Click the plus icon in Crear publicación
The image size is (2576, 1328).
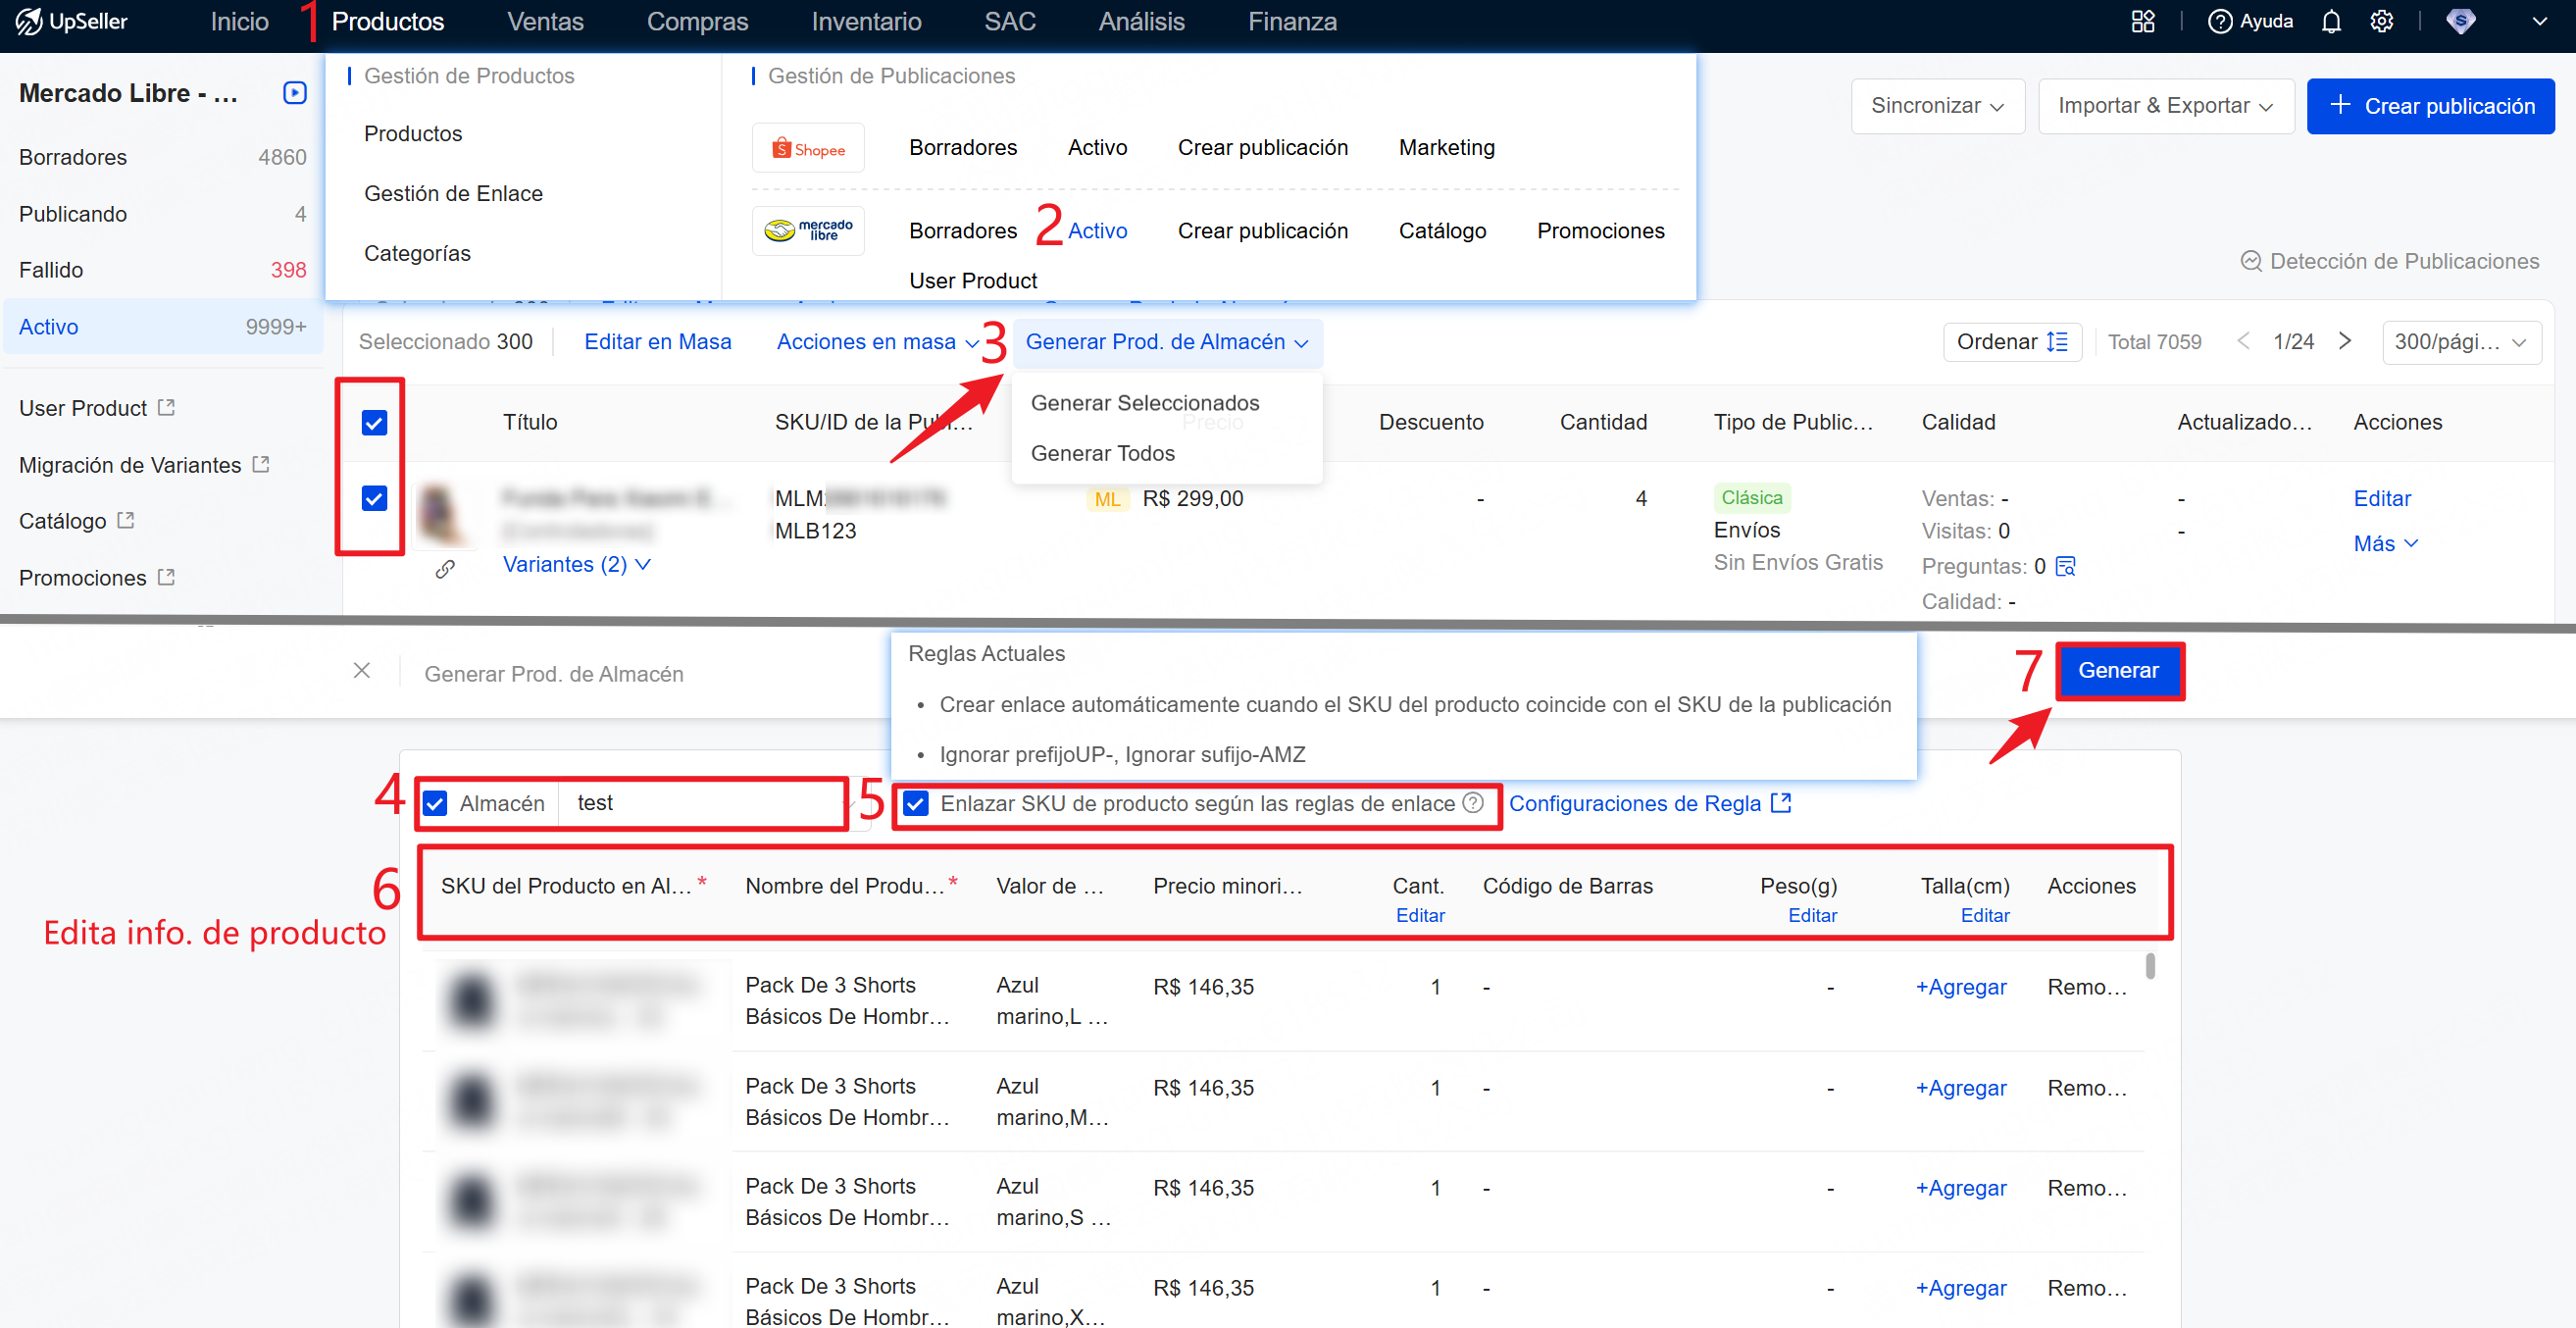point(2340,104)
